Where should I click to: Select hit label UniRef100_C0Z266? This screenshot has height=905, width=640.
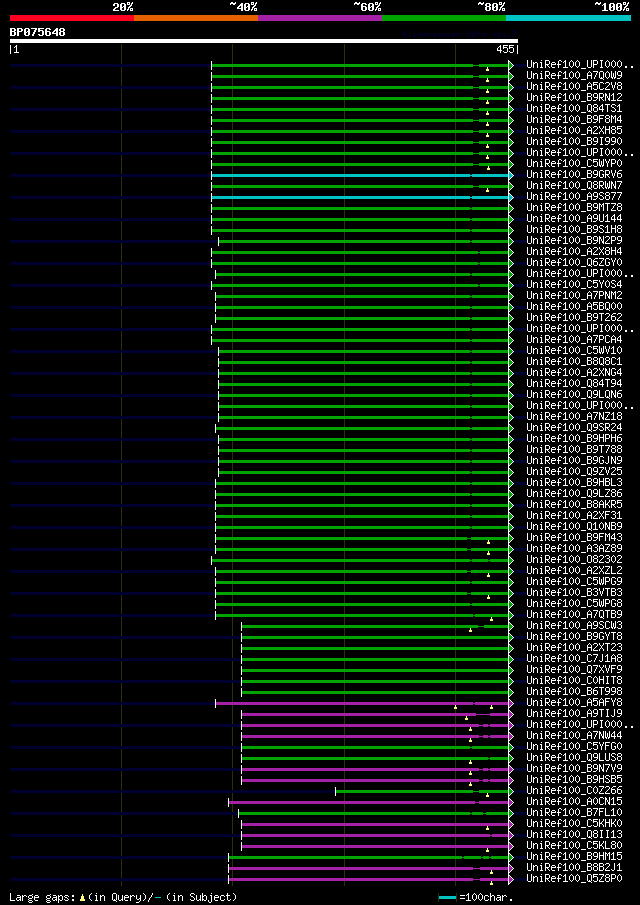pos(574,792)
